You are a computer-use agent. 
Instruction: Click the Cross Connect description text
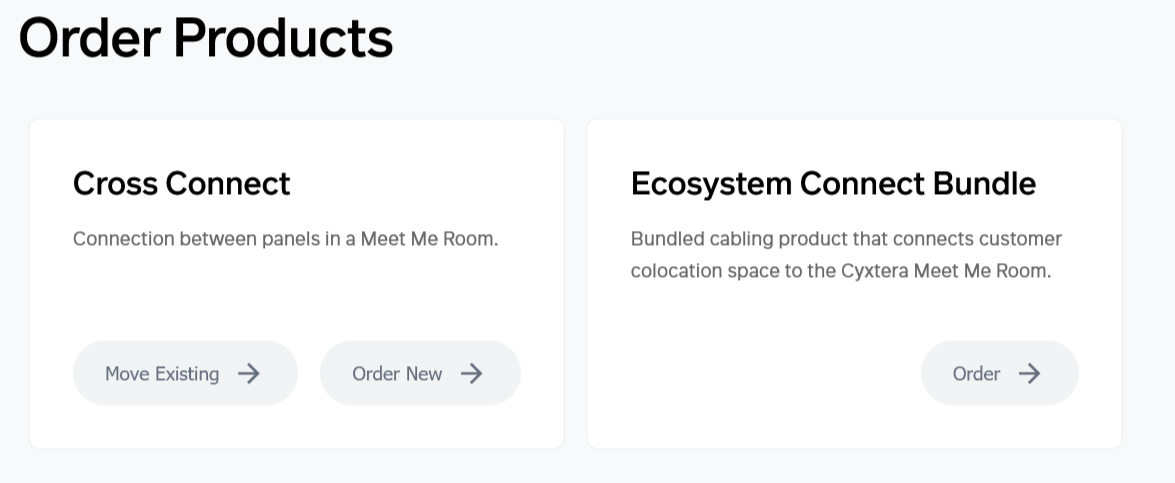coord(285,239)
